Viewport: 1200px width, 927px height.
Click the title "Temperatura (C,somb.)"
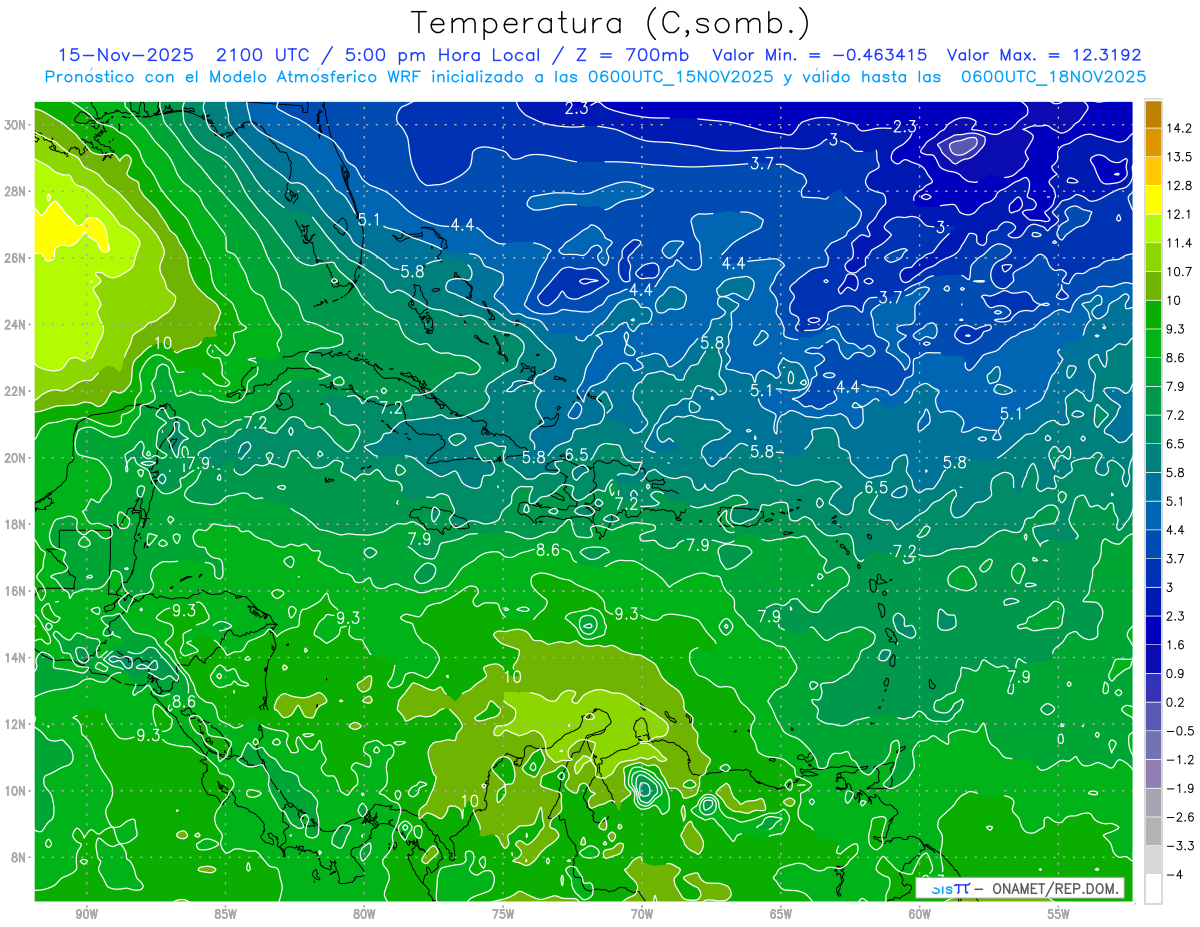[610, 23]
